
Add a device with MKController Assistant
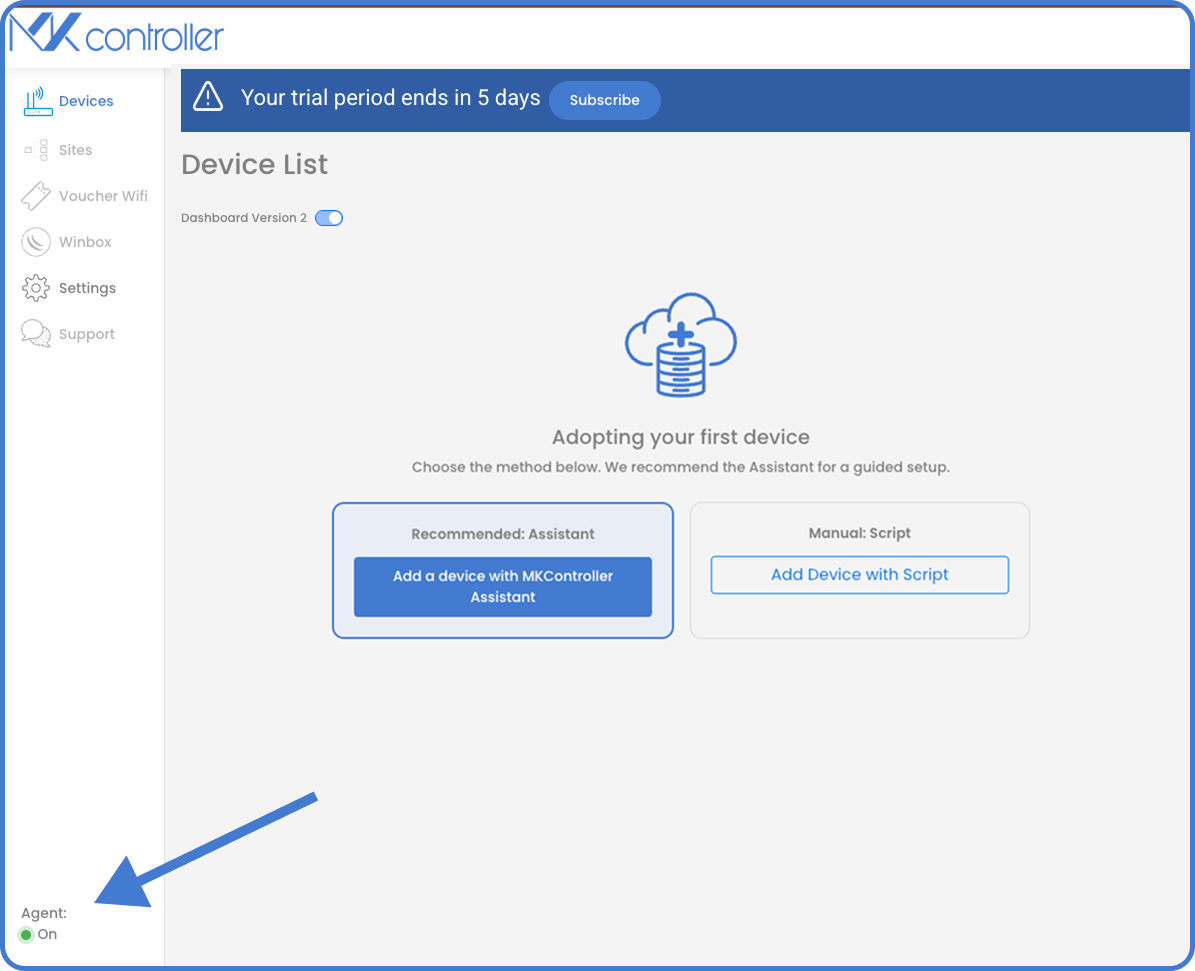click(502, 586)
